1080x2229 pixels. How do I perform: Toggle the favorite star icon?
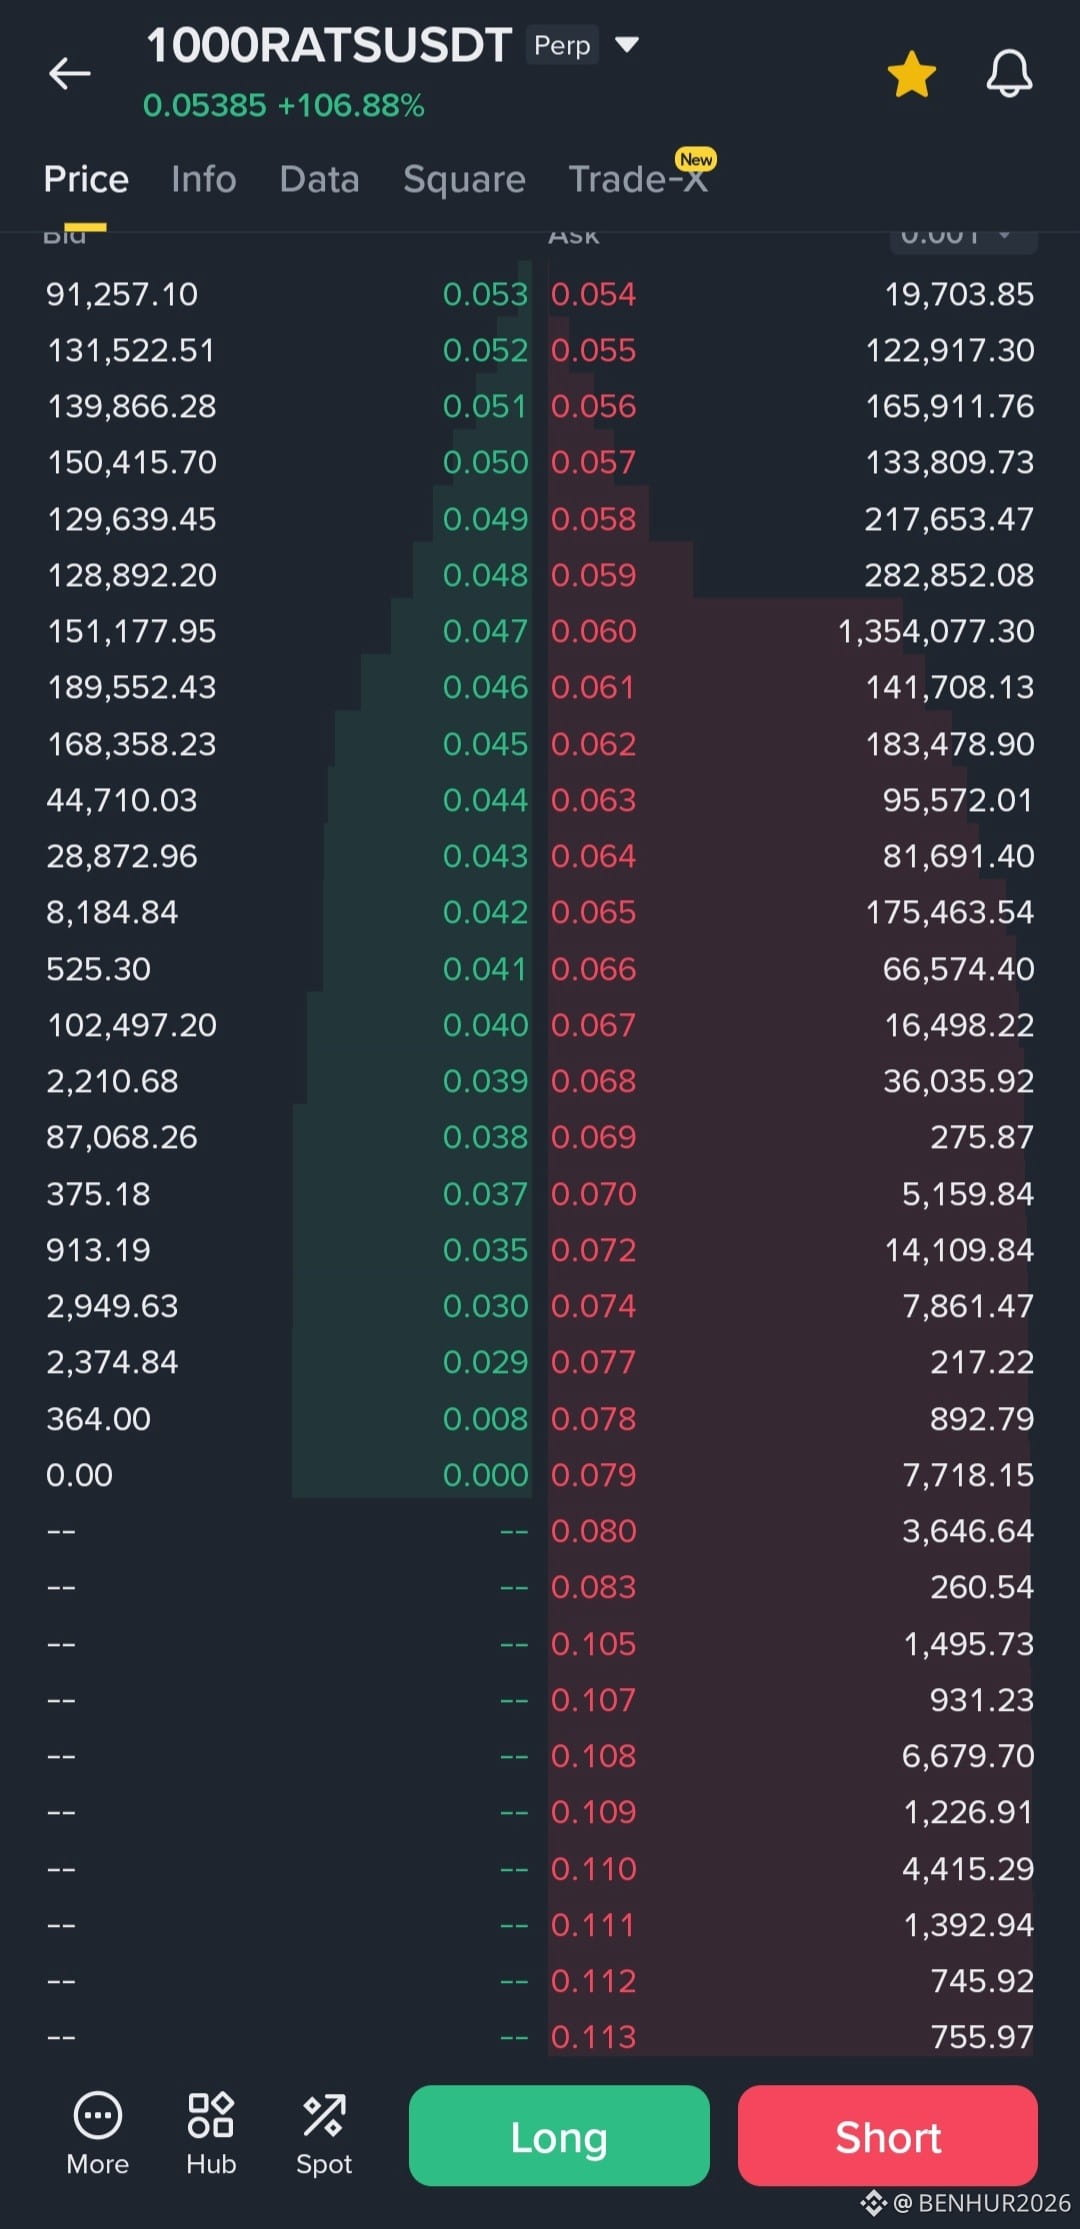pos(911,74)
